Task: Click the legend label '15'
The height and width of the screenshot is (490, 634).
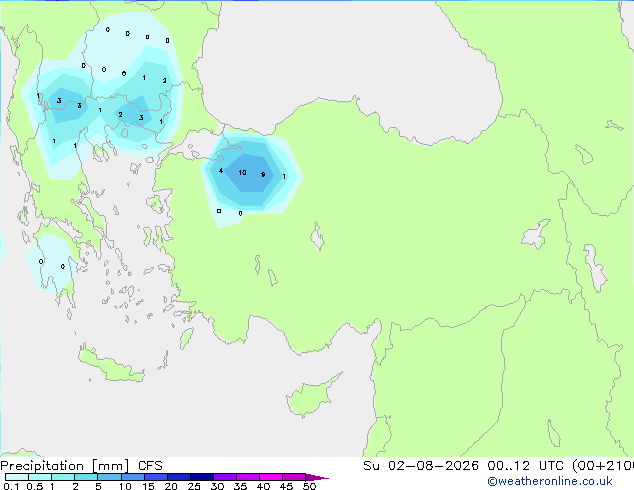Action: [x=148, y=486]
